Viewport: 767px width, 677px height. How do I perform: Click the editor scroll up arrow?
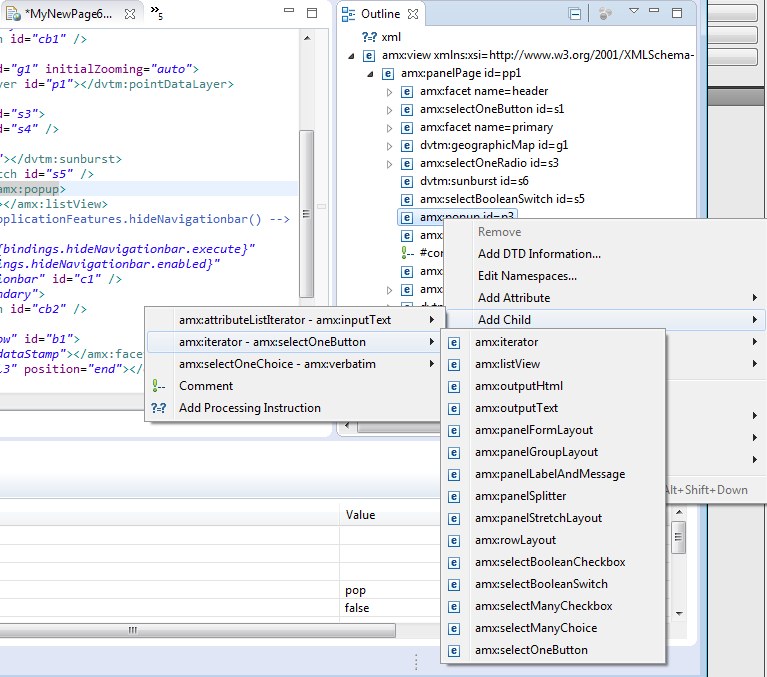point(307,38)
